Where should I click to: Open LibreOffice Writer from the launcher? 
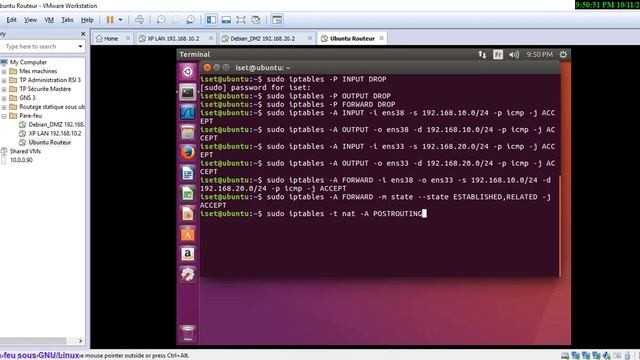pos(188,173)
